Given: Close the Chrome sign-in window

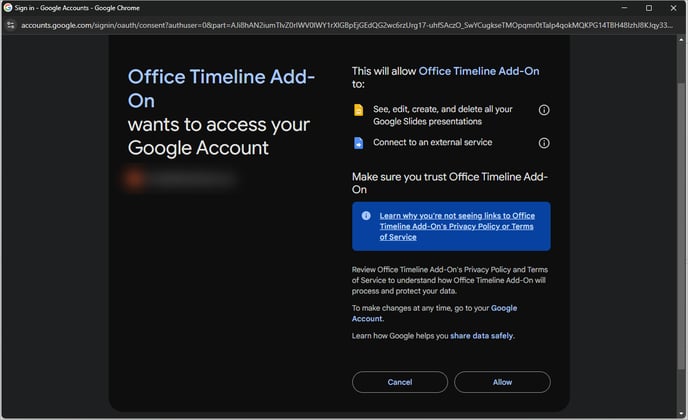Looking at the screenshot, I should click(673, 8).
